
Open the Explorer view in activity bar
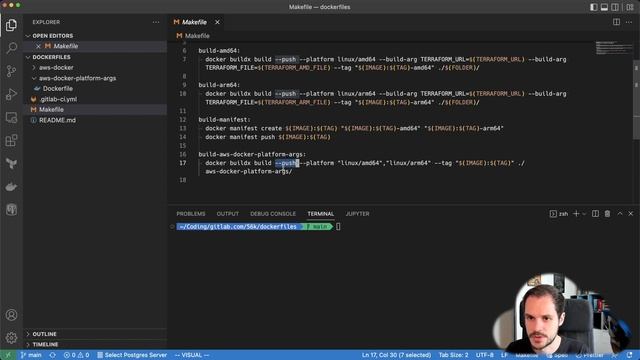click(x=11, y=25)
